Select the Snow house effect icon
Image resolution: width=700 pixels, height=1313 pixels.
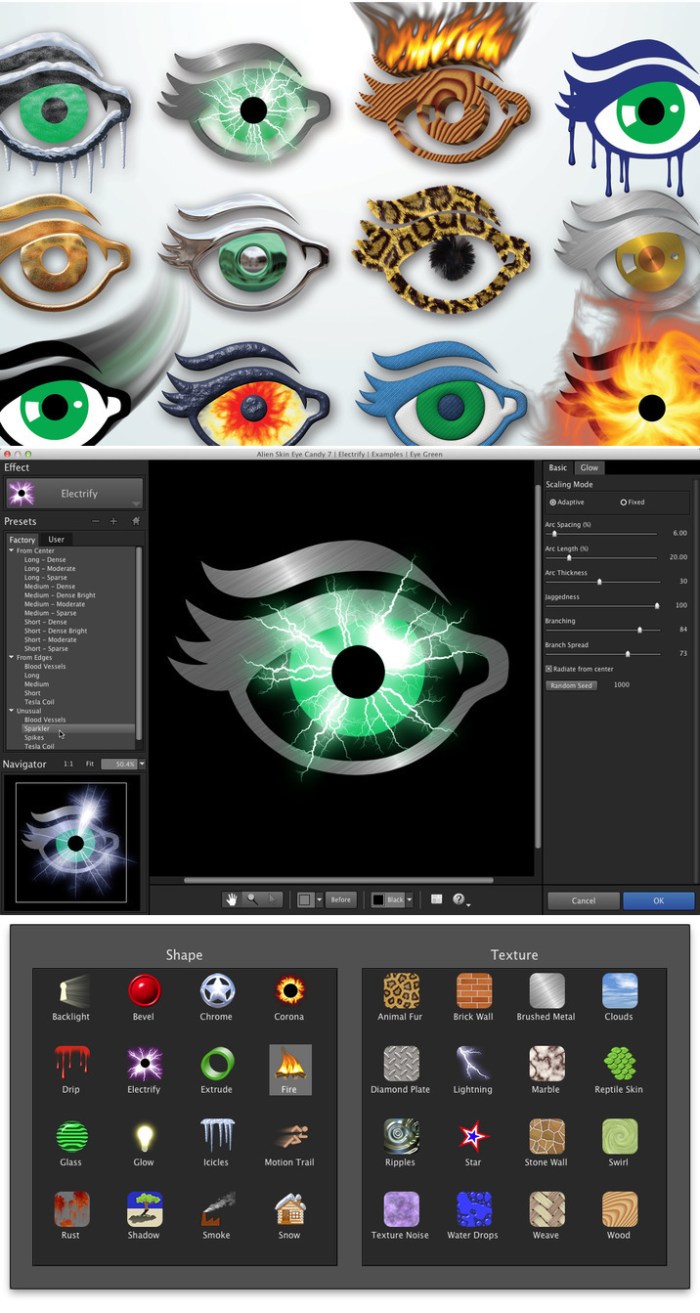[x=290, y=1209]
